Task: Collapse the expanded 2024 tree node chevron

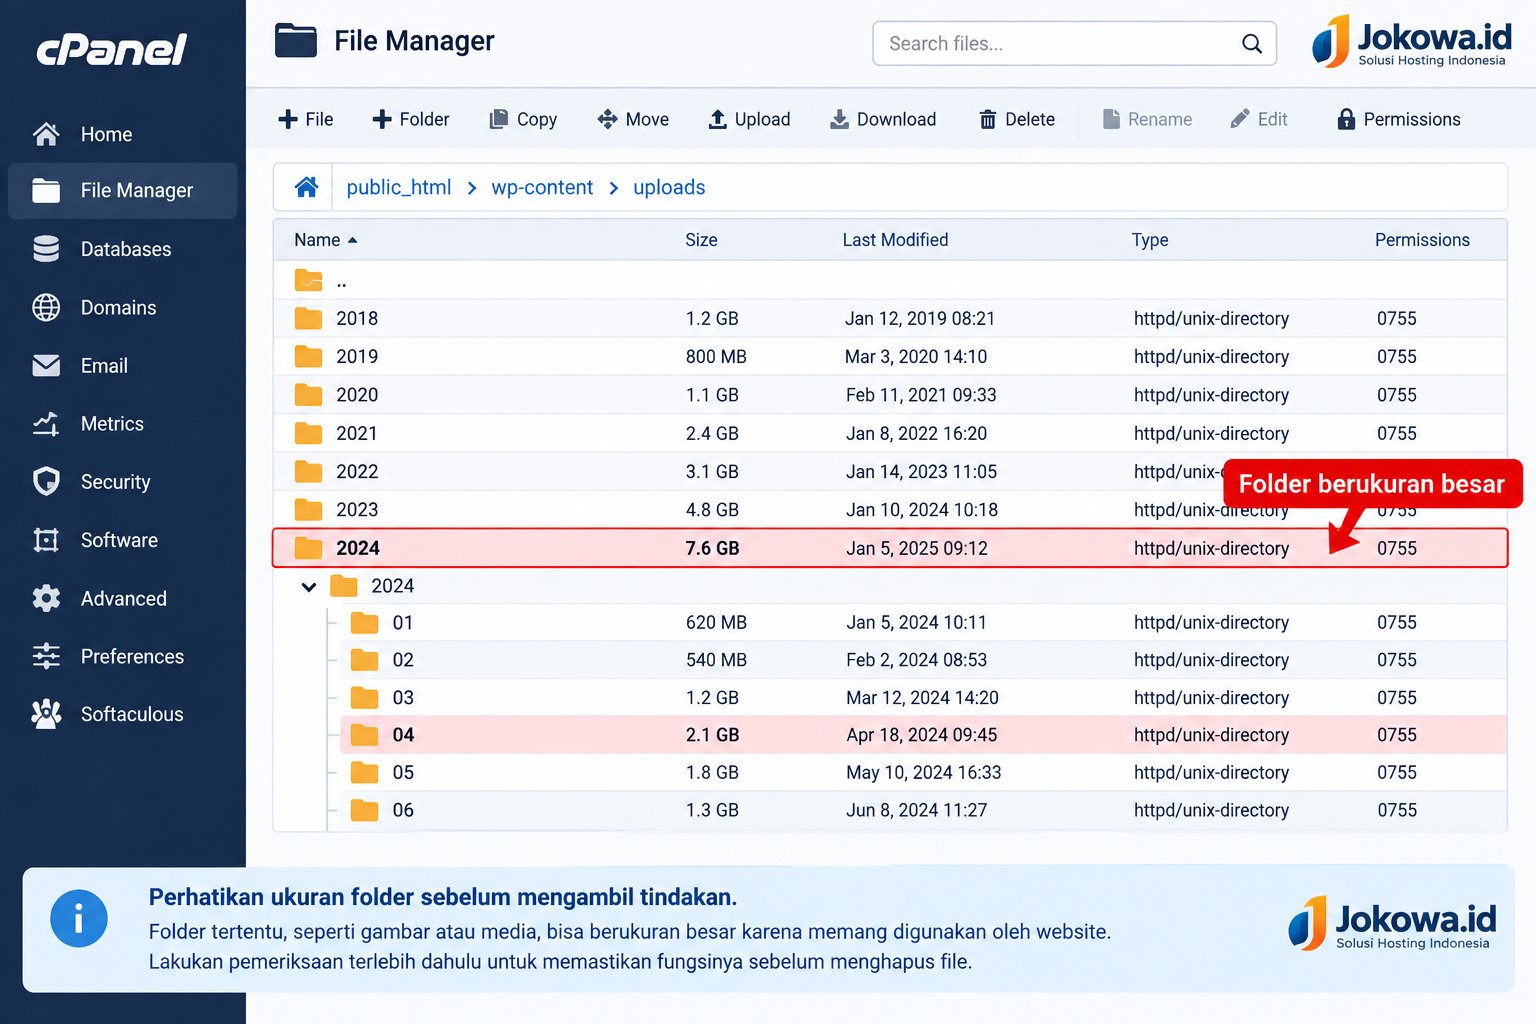Action: [309, 587]
